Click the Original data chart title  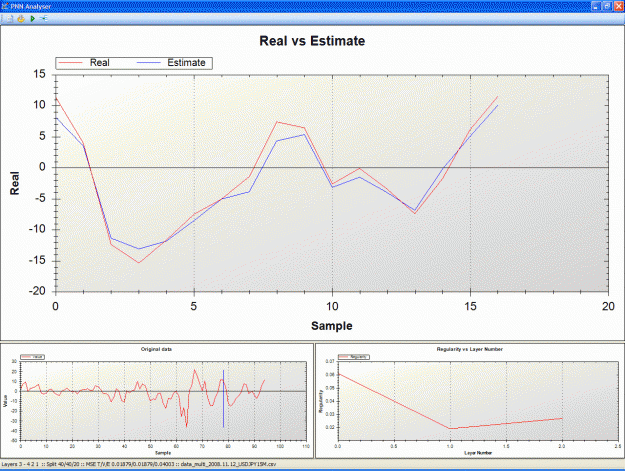coord(156,349)
